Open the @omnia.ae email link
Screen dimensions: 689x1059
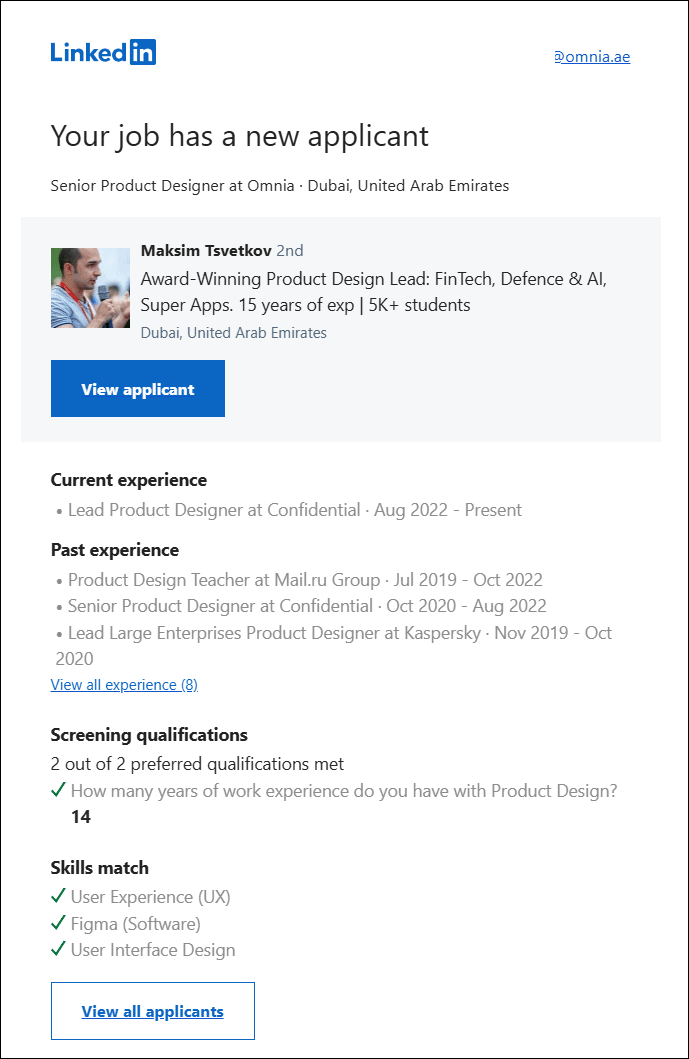pos(592,57)
